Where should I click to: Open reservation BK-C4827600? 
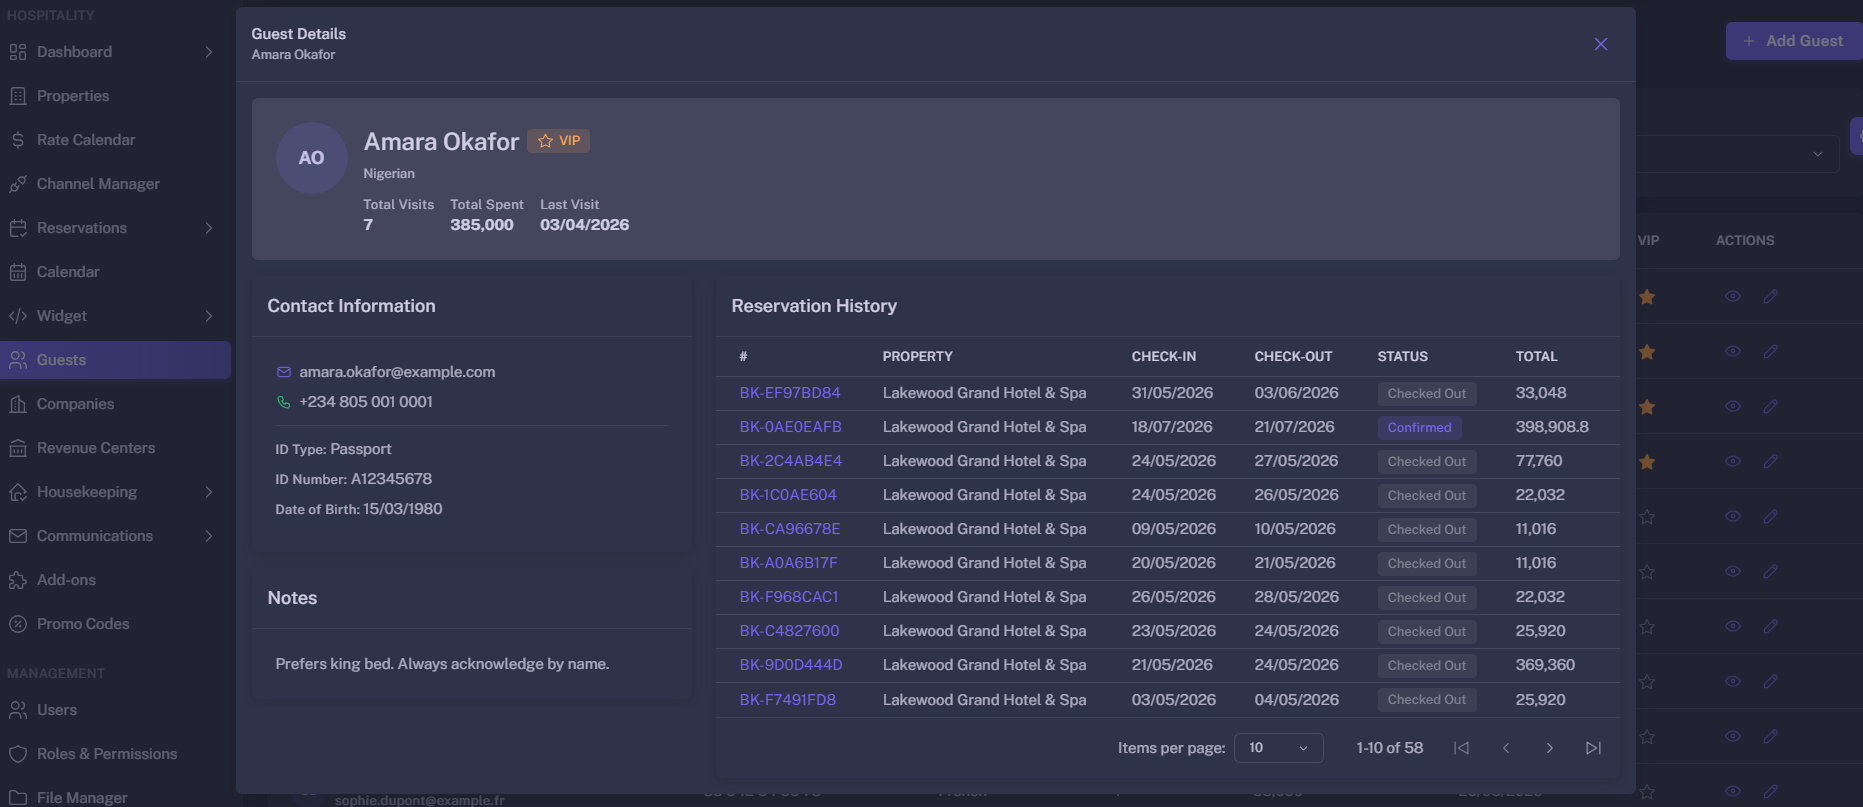click(789, 631)
